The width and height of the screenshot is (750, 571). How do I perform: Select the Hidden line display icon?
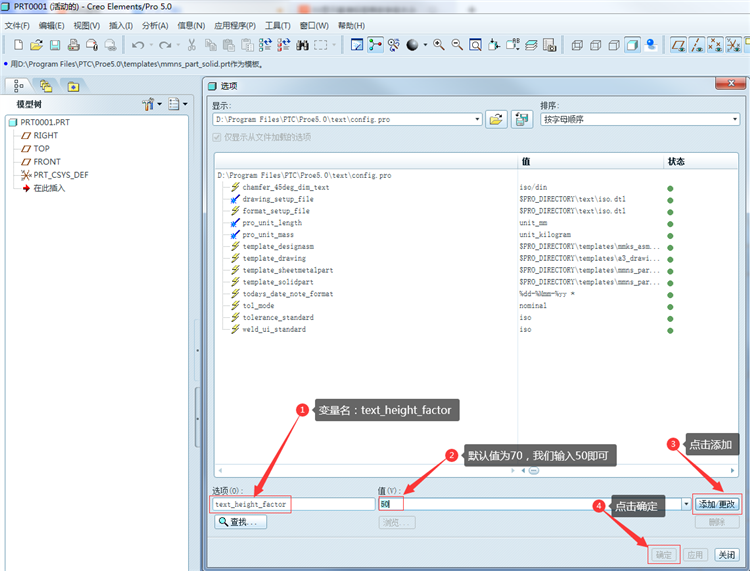[596, 45]
